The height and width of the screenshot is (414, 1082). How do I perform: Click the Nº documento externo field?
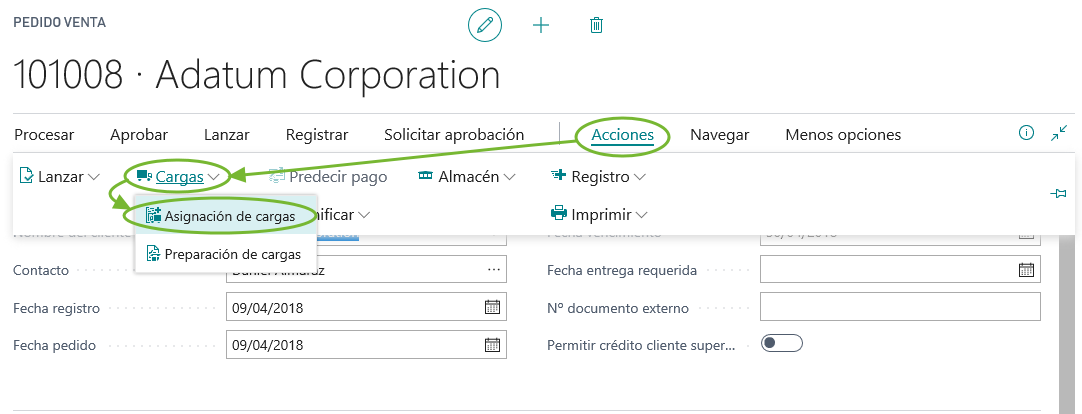(901, 307)
